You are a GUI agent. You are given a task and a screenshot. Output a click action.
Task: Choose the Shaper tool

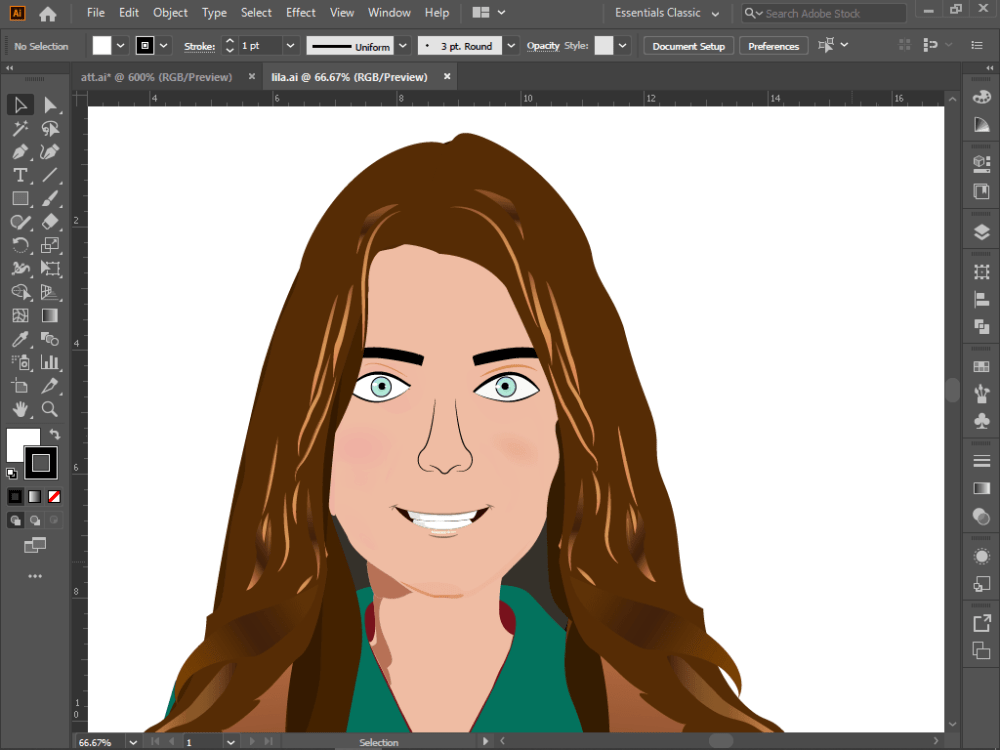click(20, 222)
